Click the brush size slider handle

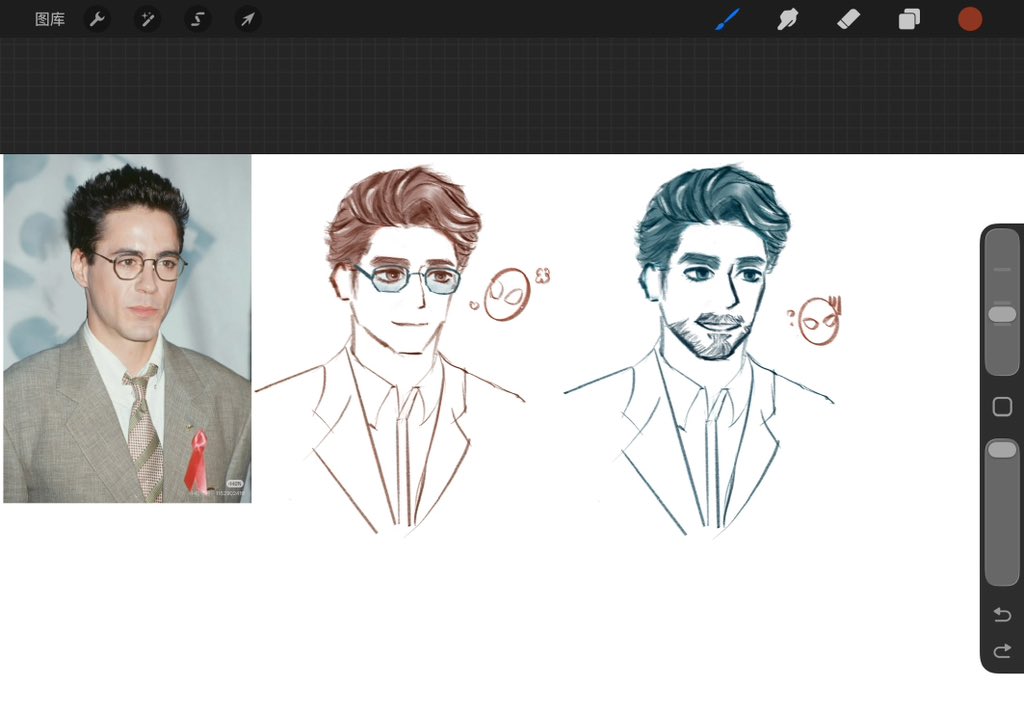pyautogui.click(x=1002, y=314)
